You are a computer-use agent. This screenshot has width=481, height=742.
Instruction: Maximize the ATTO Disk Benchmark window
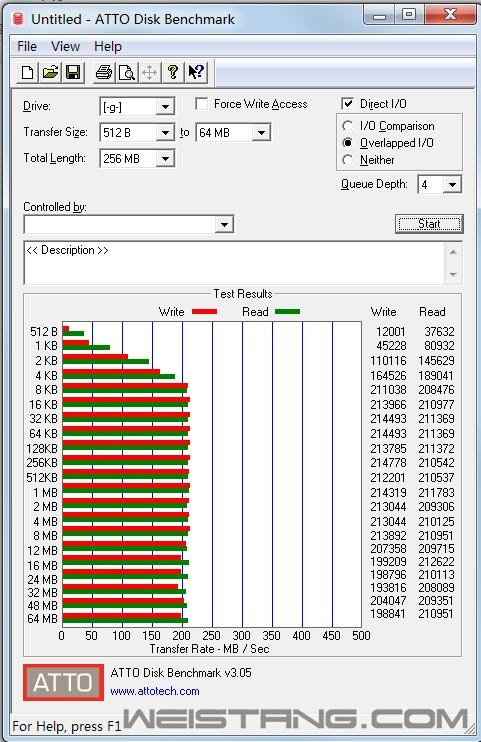coord(409,16)
